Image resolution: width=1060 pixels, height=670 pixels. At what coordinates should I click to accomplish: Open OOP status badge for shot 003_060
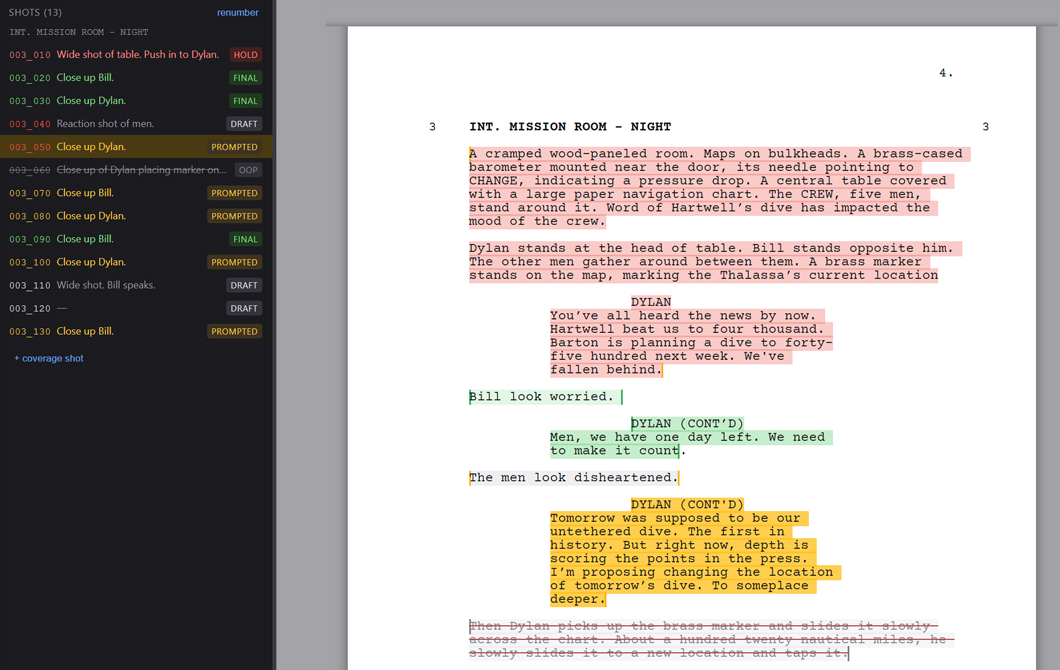coord(248,170)
